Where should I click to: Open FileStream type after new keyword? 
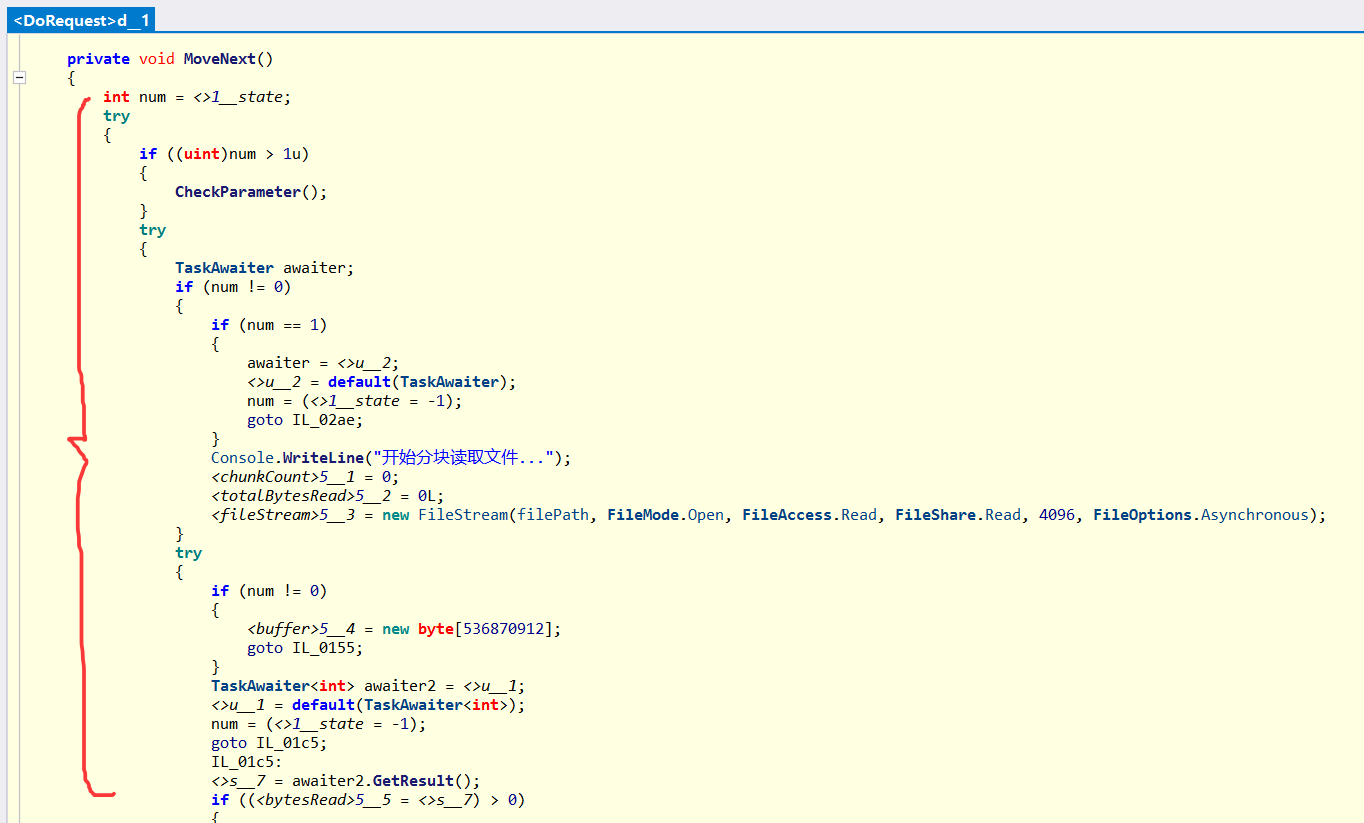coord(462,515)
